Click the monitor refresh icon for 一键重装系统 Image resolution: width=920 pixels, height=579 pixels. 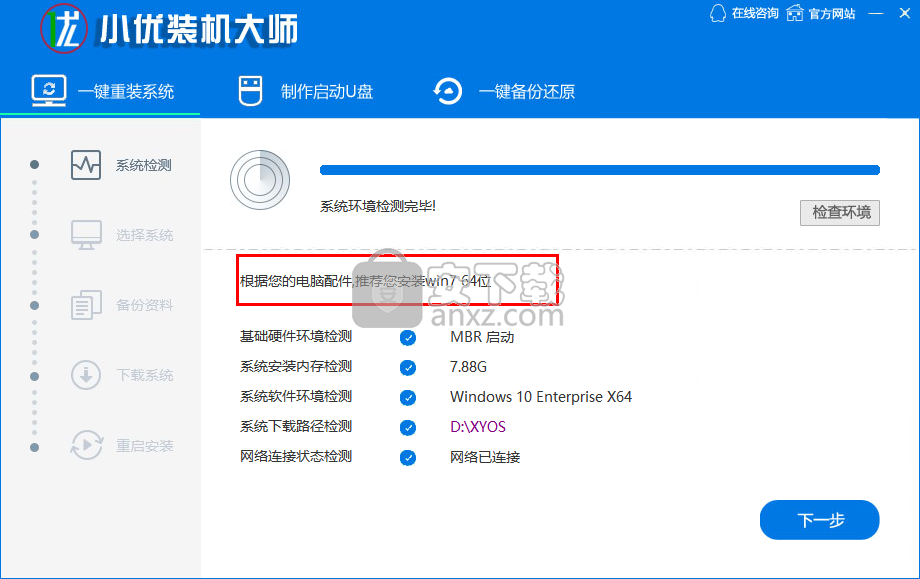[x=49, y=90]
